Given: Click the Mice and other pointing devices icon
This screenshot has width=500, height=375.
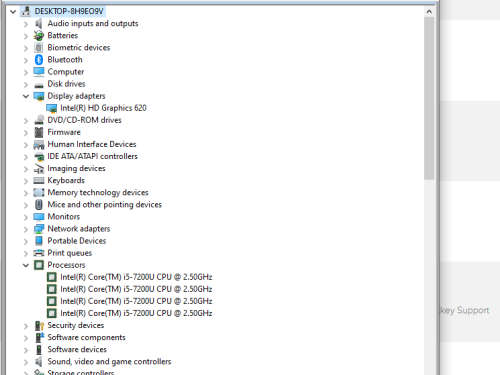Looking at the screenshot, I should tap(39, 205).
